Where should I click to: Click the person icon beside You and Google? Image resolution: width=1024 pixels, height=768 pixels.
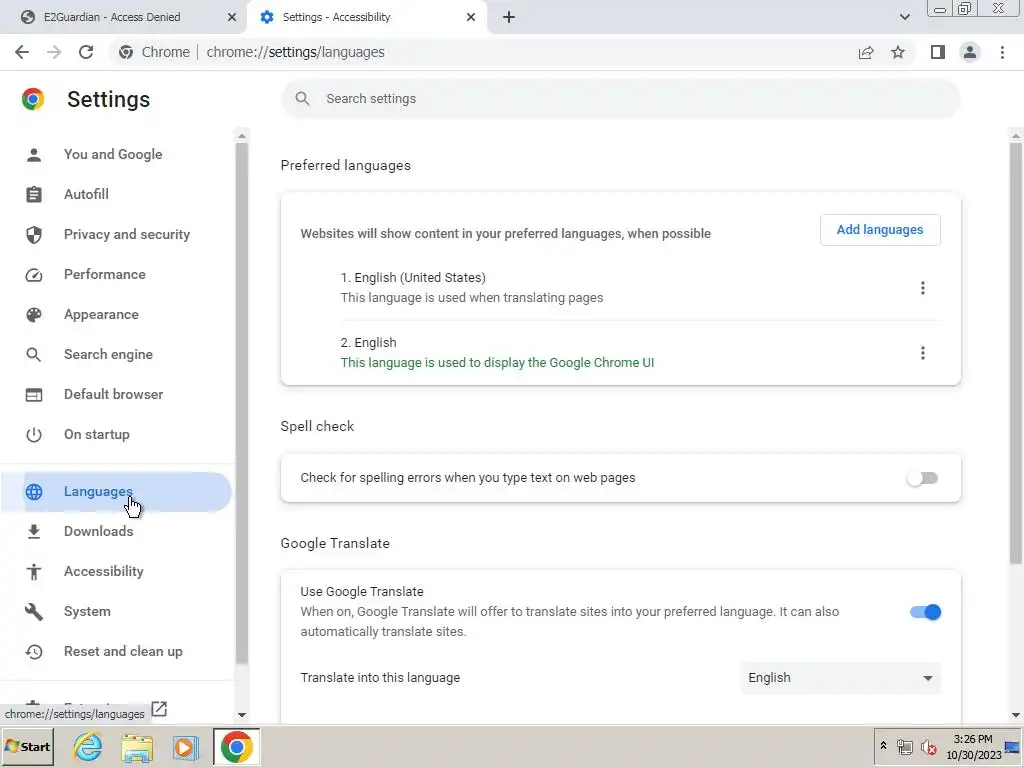point(34,155)
